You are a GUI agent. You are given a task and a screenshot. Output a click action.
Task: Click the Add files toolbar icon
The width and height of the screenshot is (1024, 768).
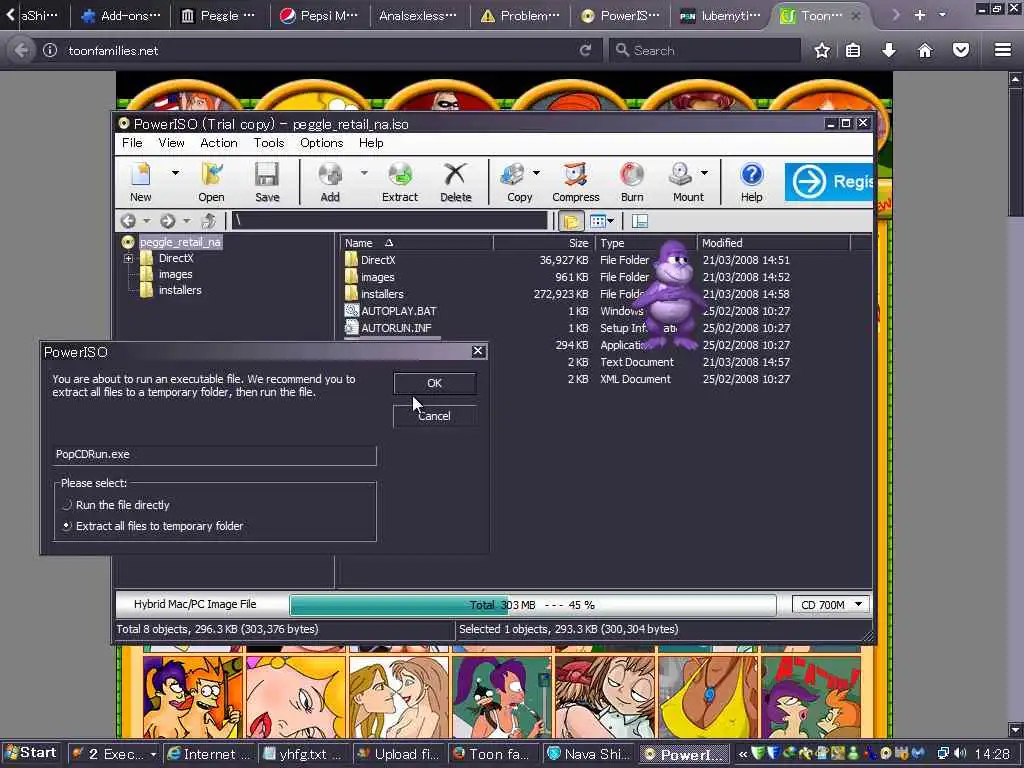tap(330, 182)
